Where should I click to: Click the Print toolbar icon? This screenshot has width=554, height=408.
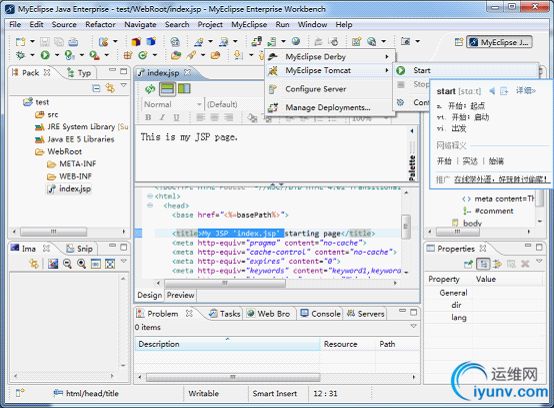click(73, 42)
